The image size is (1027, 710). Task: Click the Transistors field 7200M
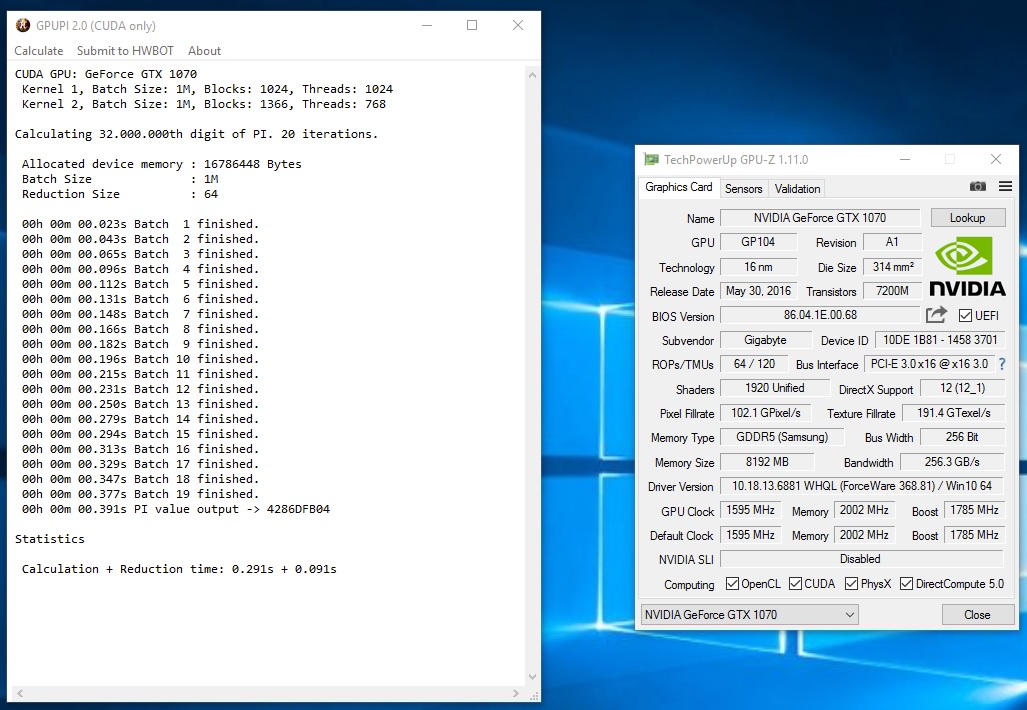(893, 291)
